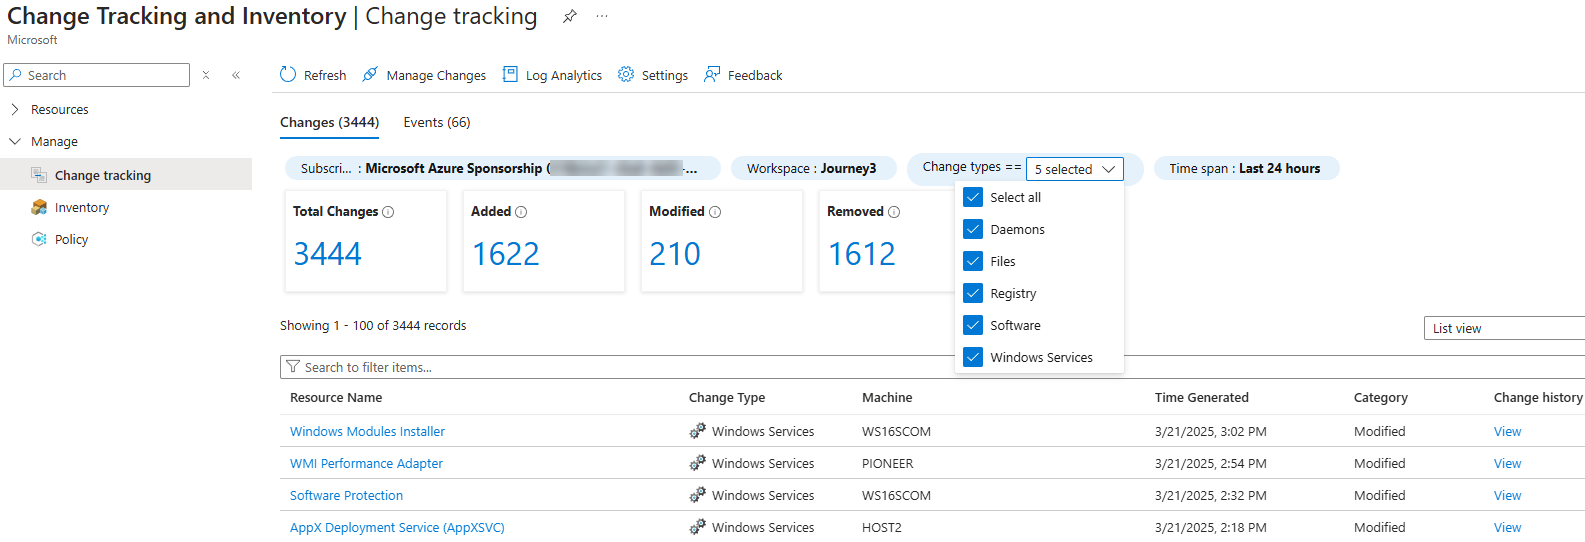Open Inventory in the sidebar

pyautogui.click(x=82, y=208)
